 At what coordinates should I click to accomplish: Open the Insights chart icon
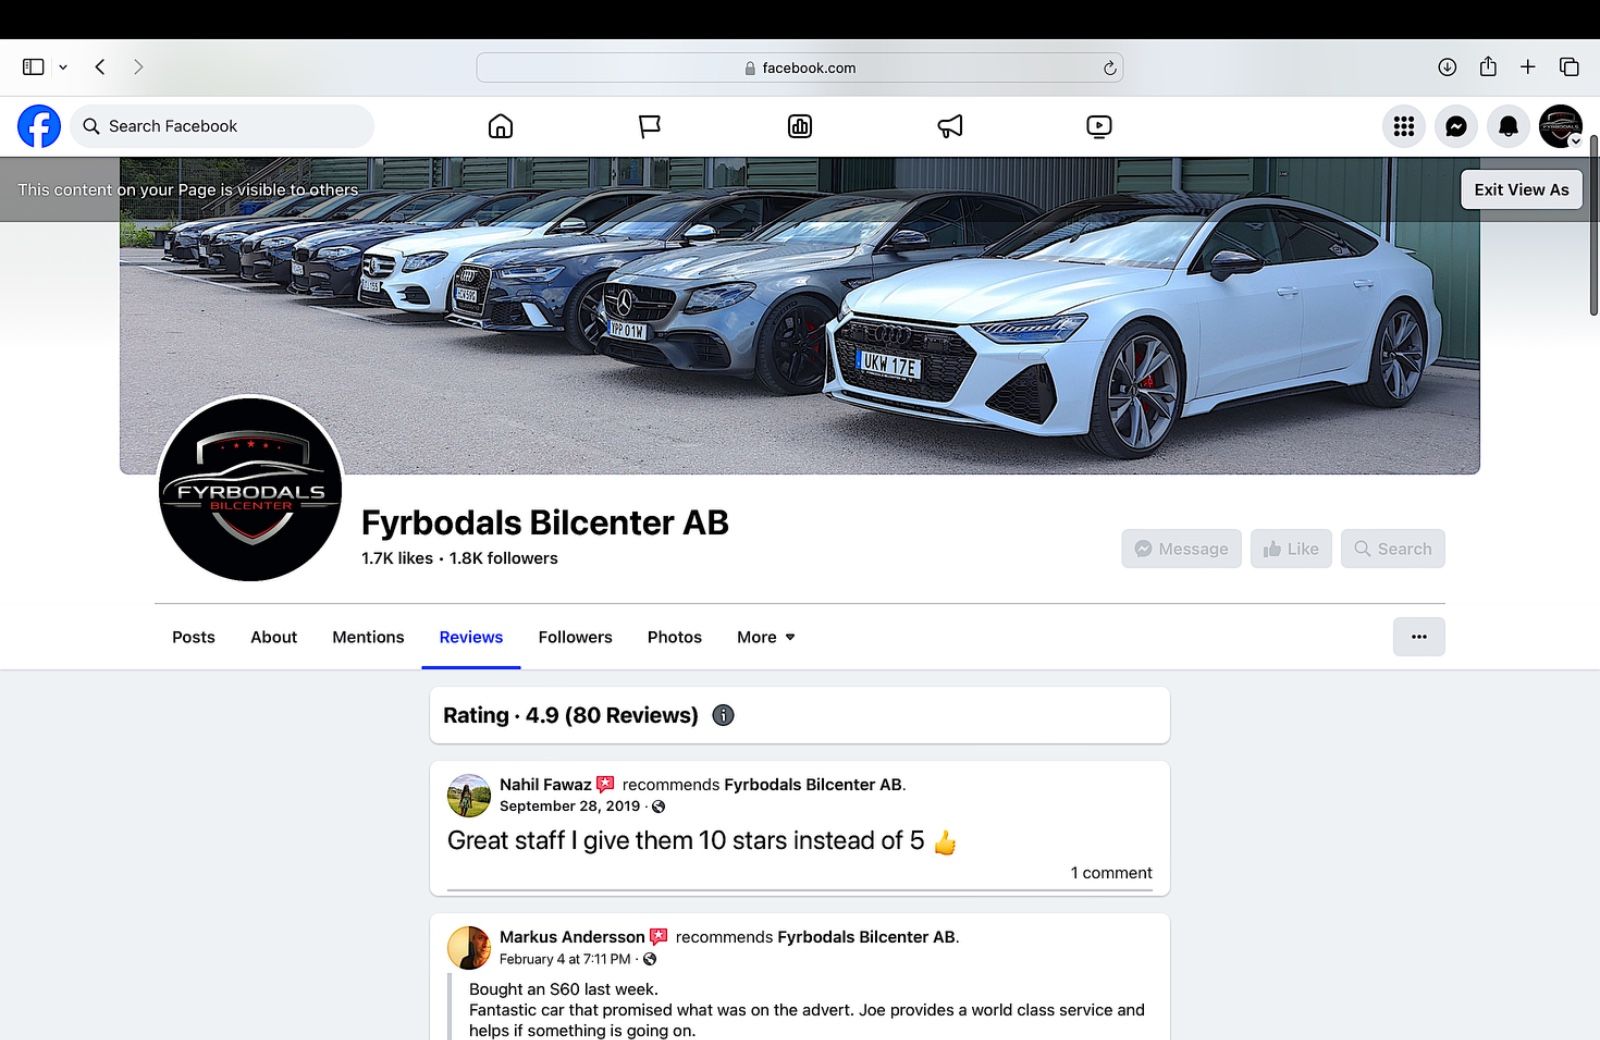pyautogui.click(x=800, y=126)
